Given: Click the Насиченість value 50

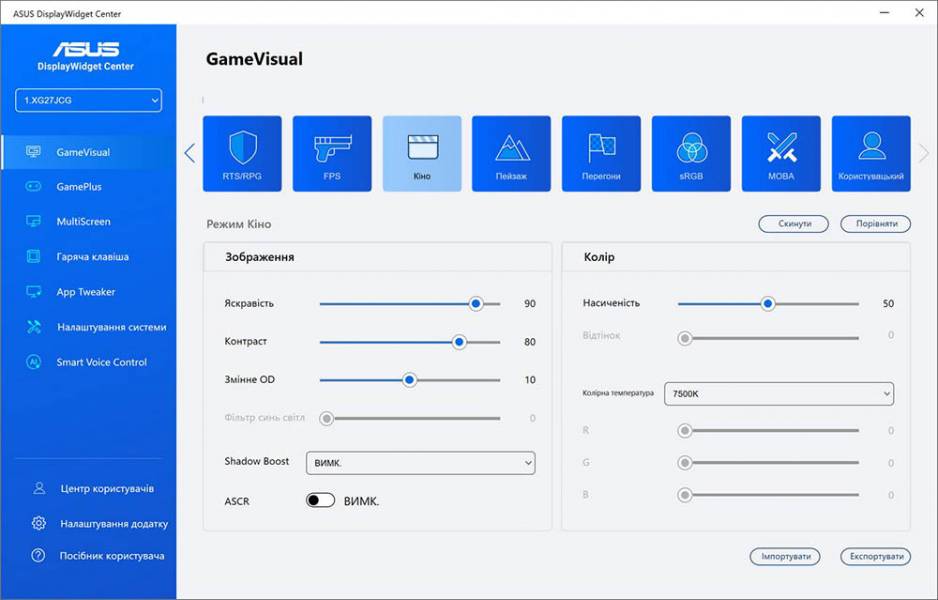Looking at the screenshot, I should 888,304.
